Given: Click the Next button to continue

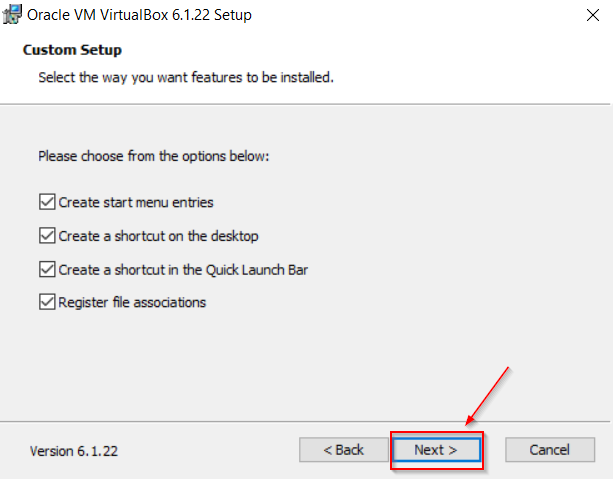Looking at the screenshot, I should [x=436, y=450].
